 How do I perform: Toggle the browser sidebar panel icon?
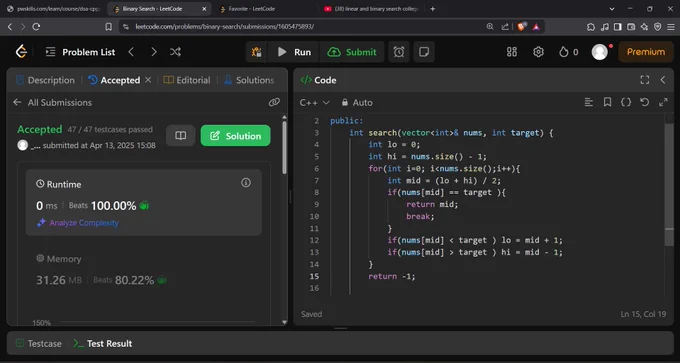pos(618,27)
